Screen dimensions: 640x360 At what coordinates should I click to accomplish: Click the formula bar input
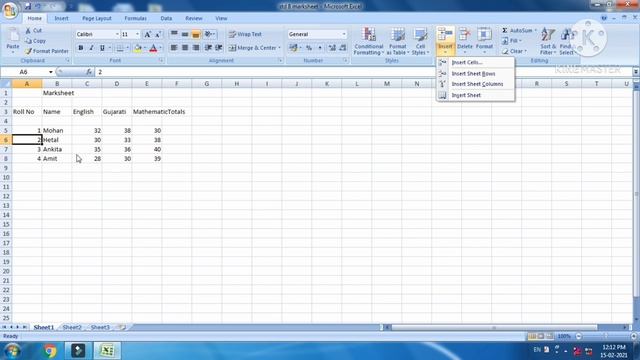(363, 72)
